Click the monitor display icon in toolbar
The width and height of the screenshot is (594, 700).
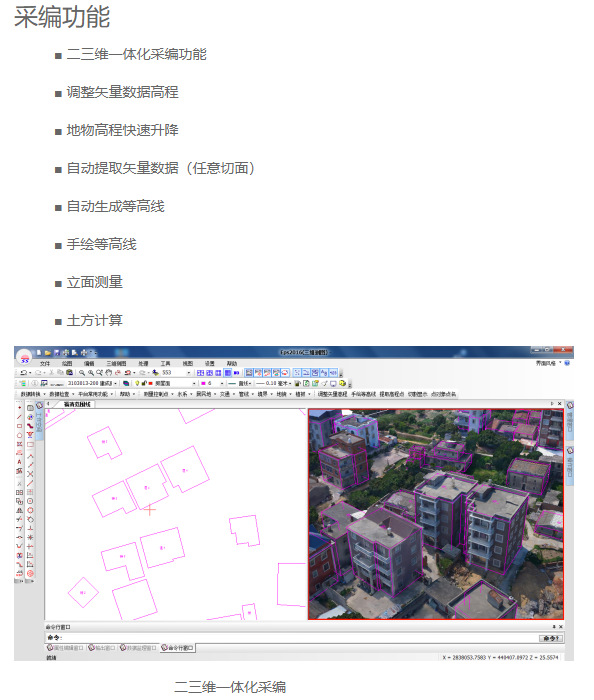pyautogui.click(x=333, y=383)
